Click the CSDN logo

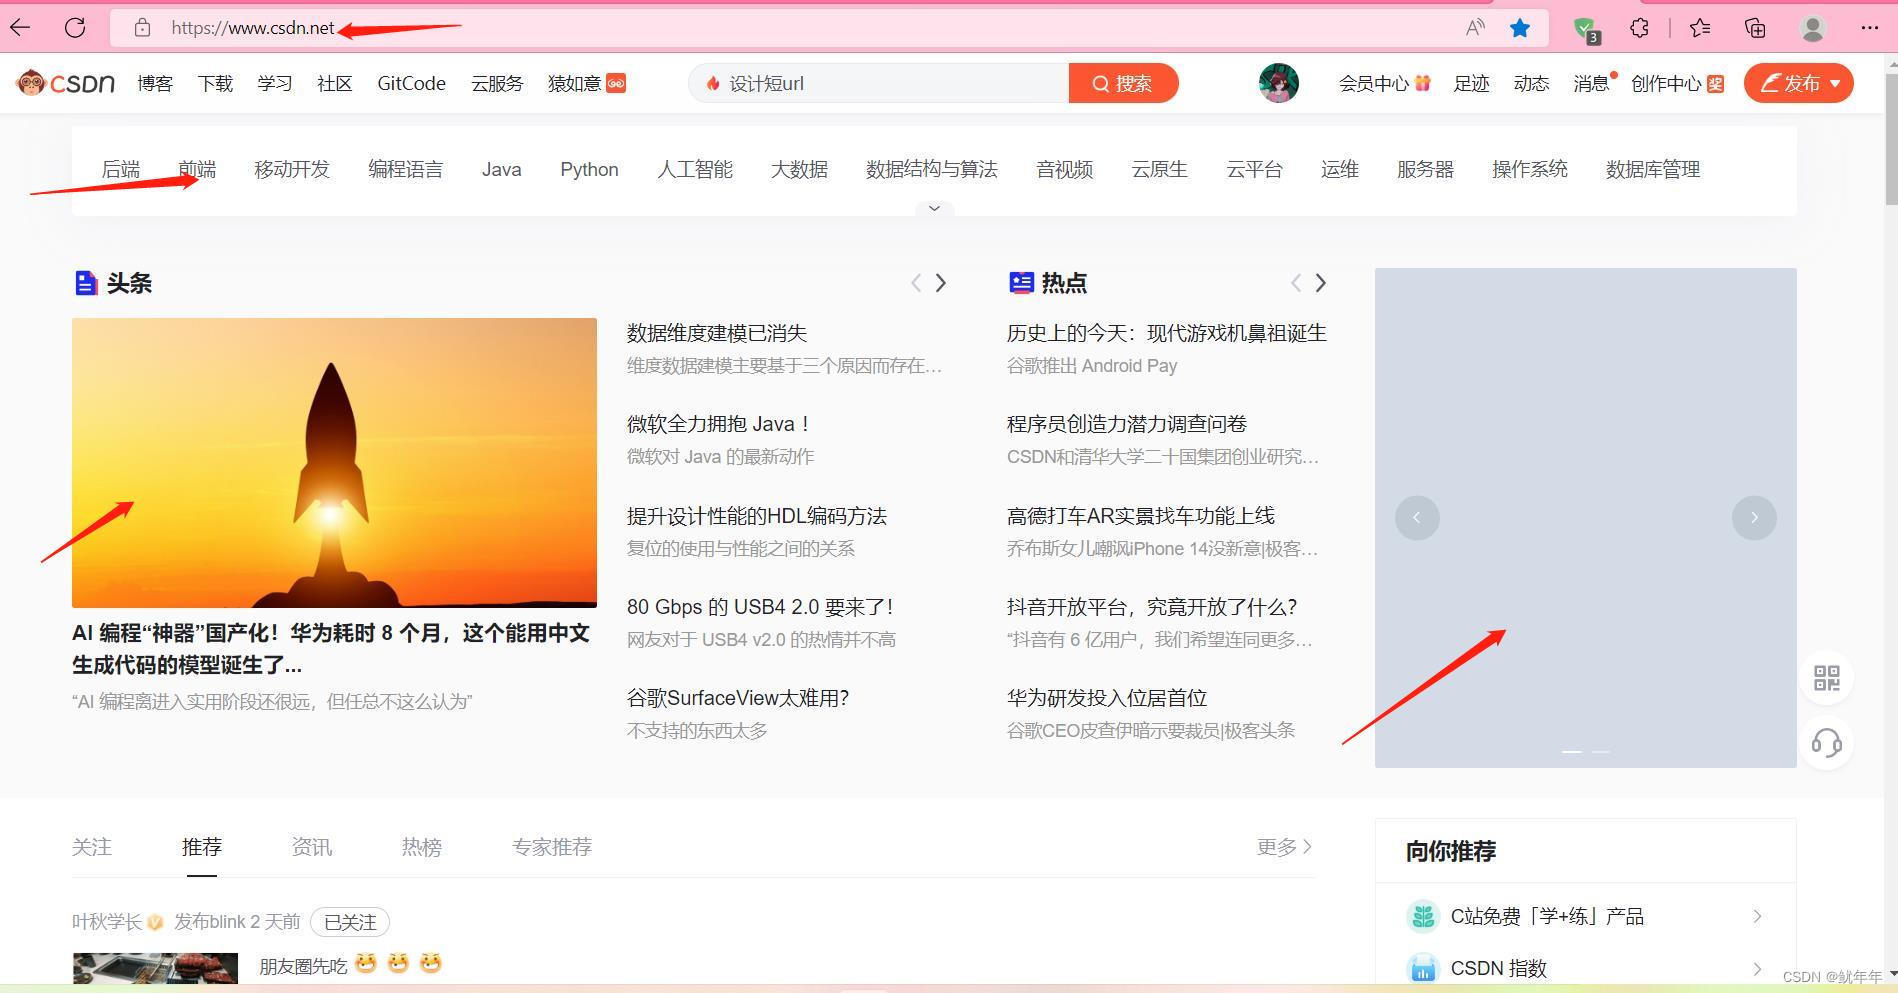pyautogui.click(x=66, y=83)
